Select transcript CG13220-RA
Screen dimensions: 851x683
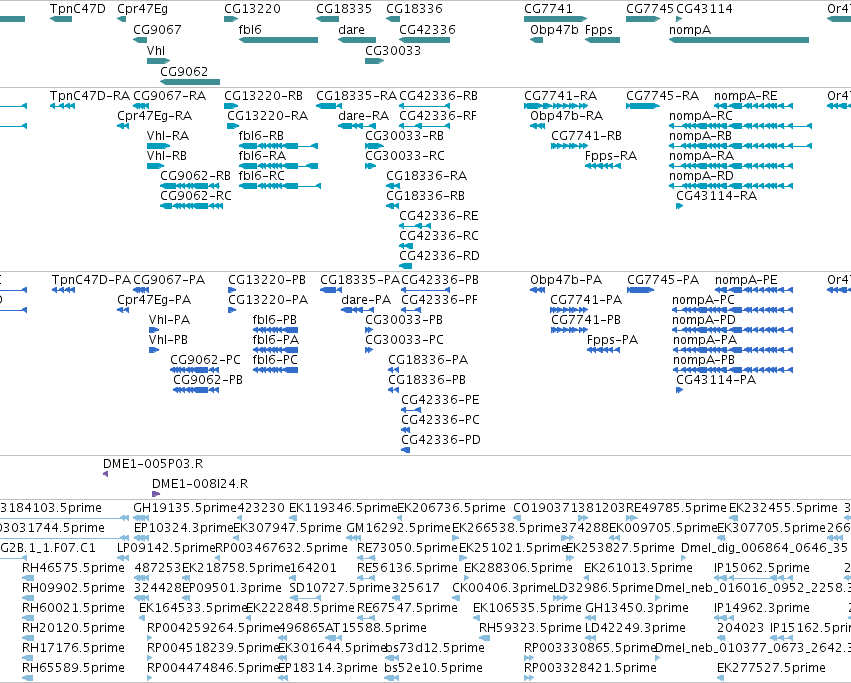point(268,116)
